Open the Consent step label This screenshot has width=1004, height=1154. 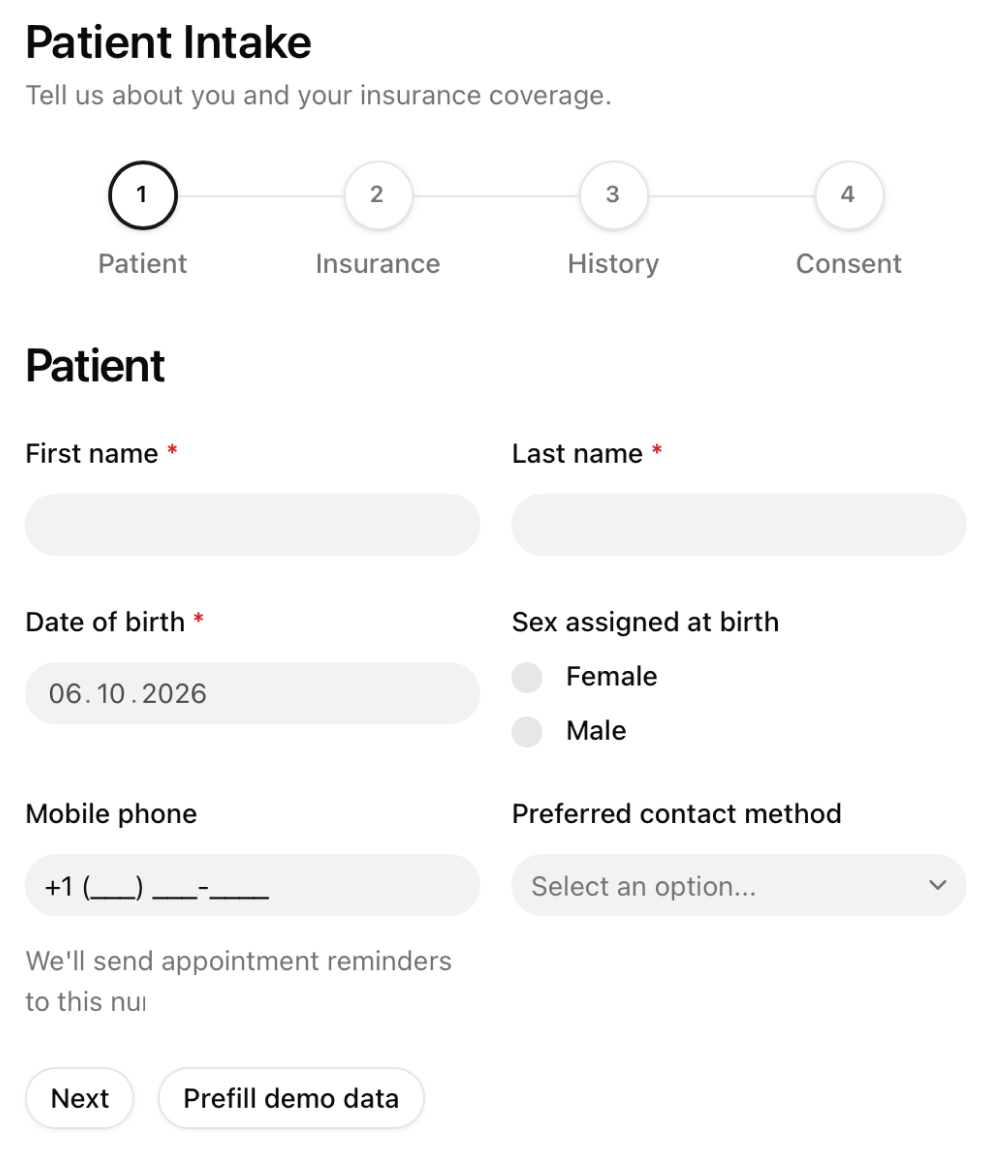click(849, 263)
